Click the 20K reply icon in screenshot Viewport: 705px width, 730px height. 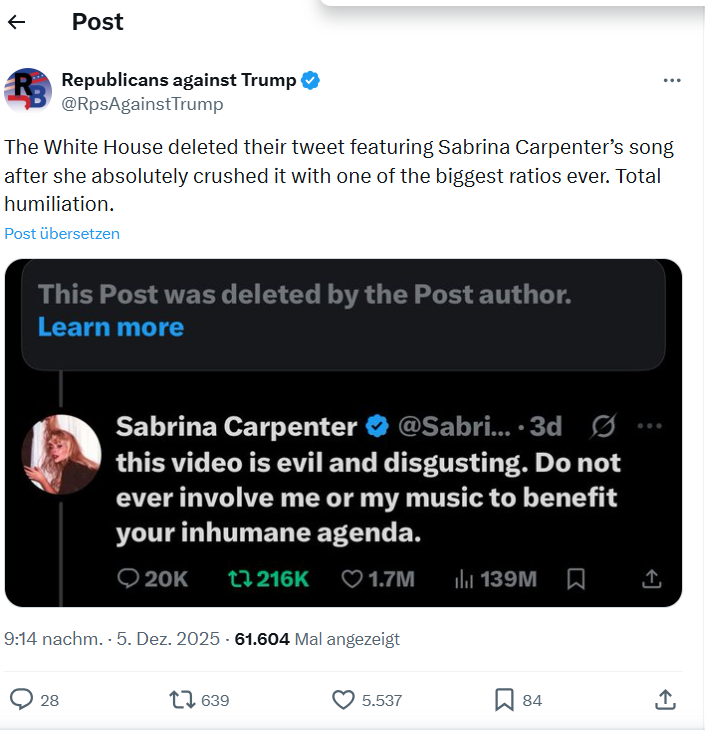point(130,578)
